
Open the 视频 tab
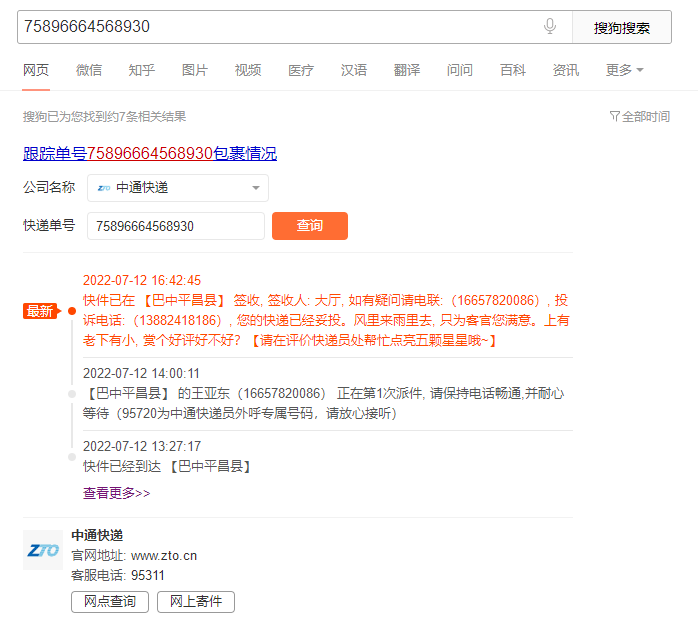coord(248,70)
